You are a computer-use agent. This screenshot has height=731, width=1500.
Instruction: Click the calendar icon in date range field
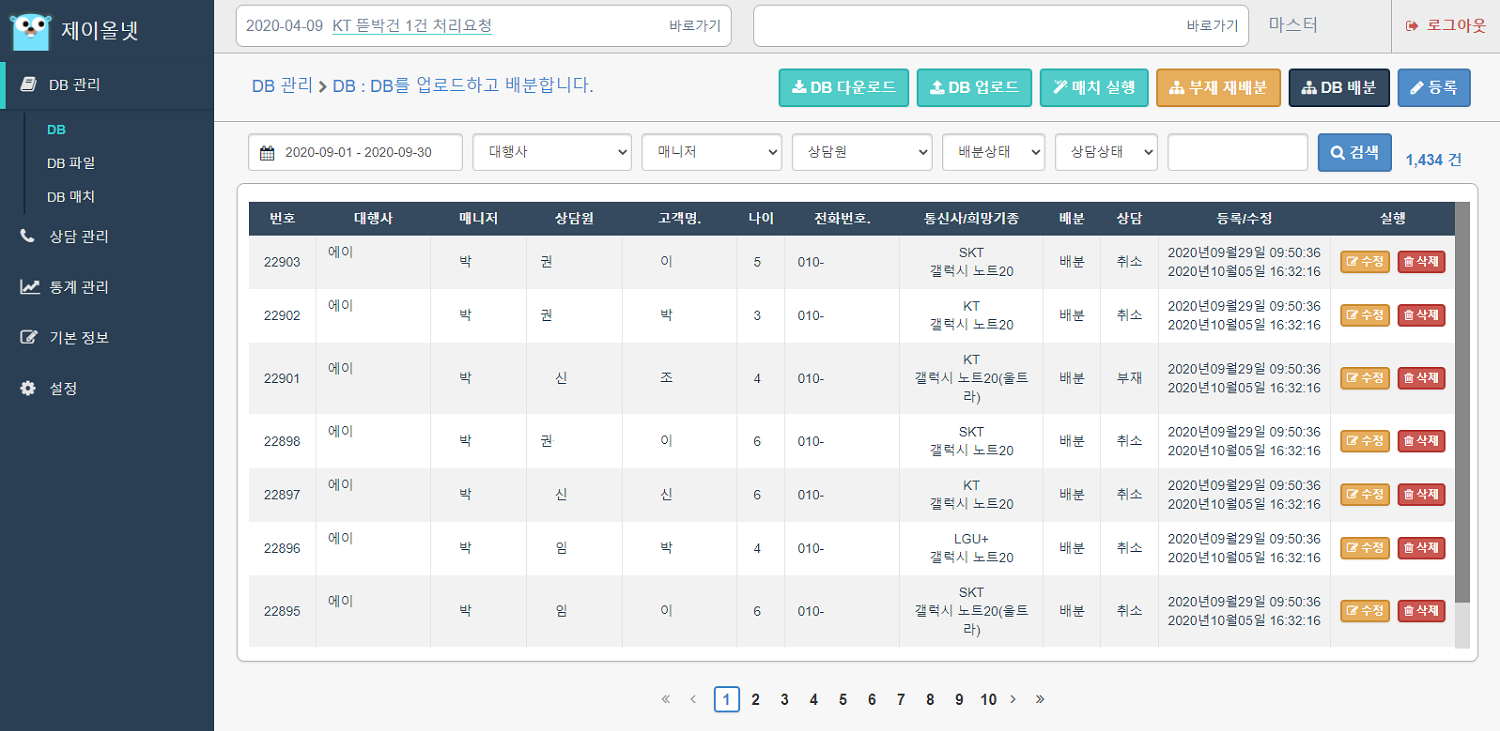tap(267, 153)
